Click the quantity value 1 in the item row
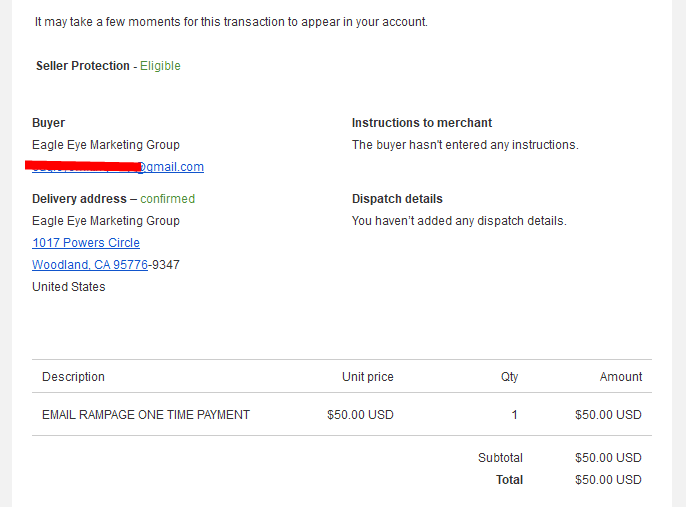The height and width of the screenshot is (507, 686). tap(514, 415)
